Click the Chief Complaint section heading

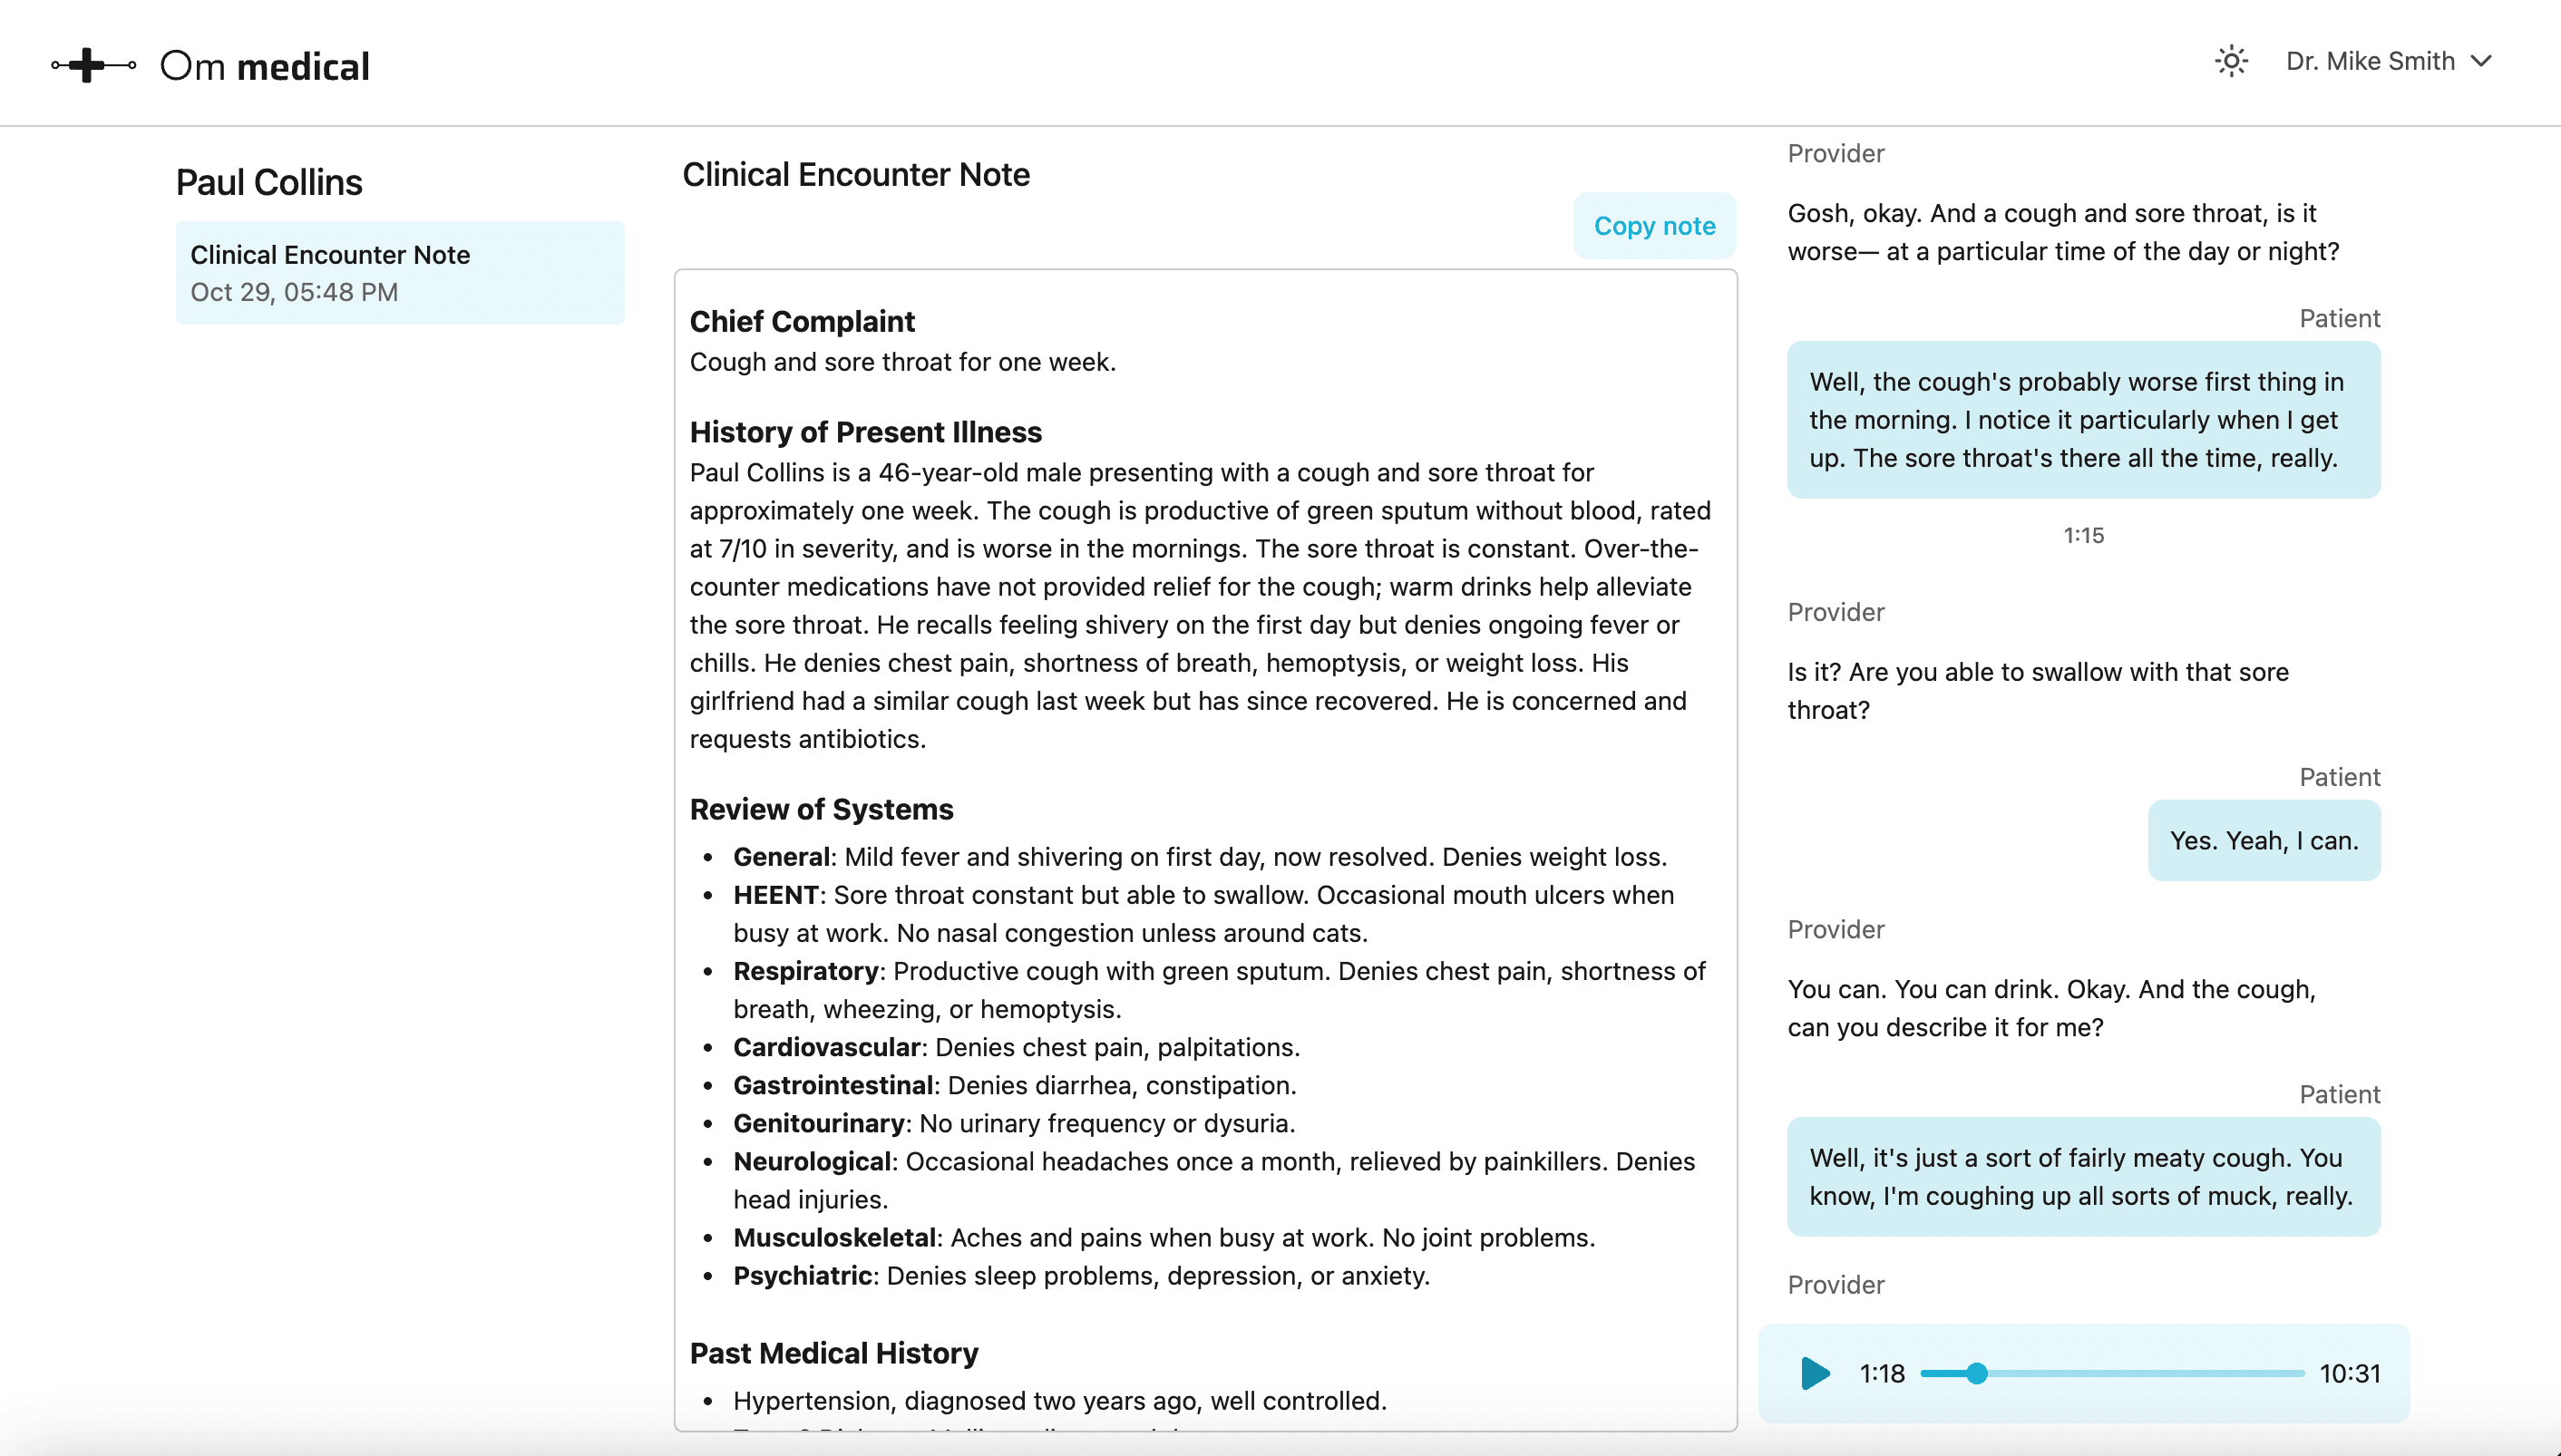(802, 321)
